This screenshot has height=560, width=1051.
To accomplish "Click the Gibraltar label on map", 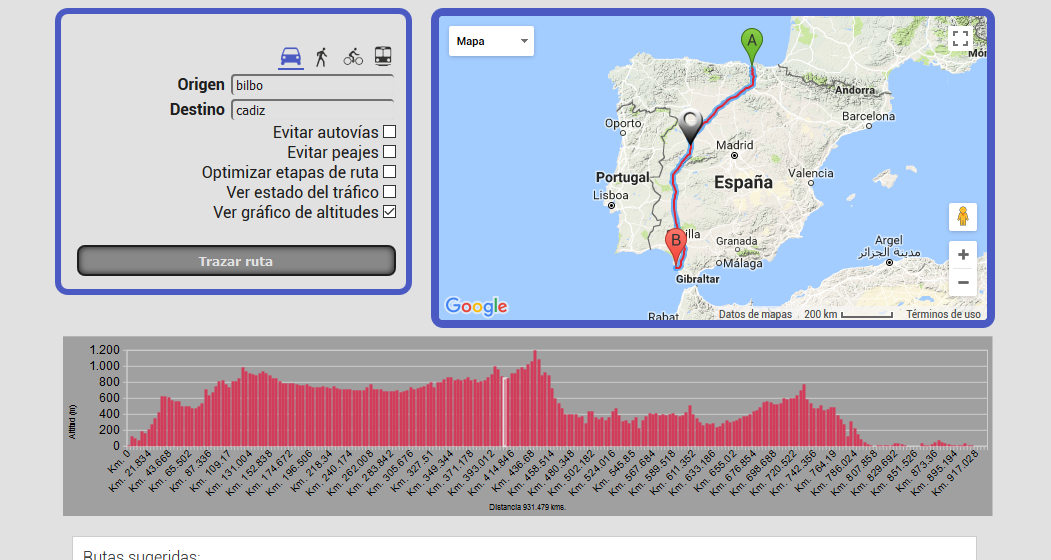I will tap(698, 279).
